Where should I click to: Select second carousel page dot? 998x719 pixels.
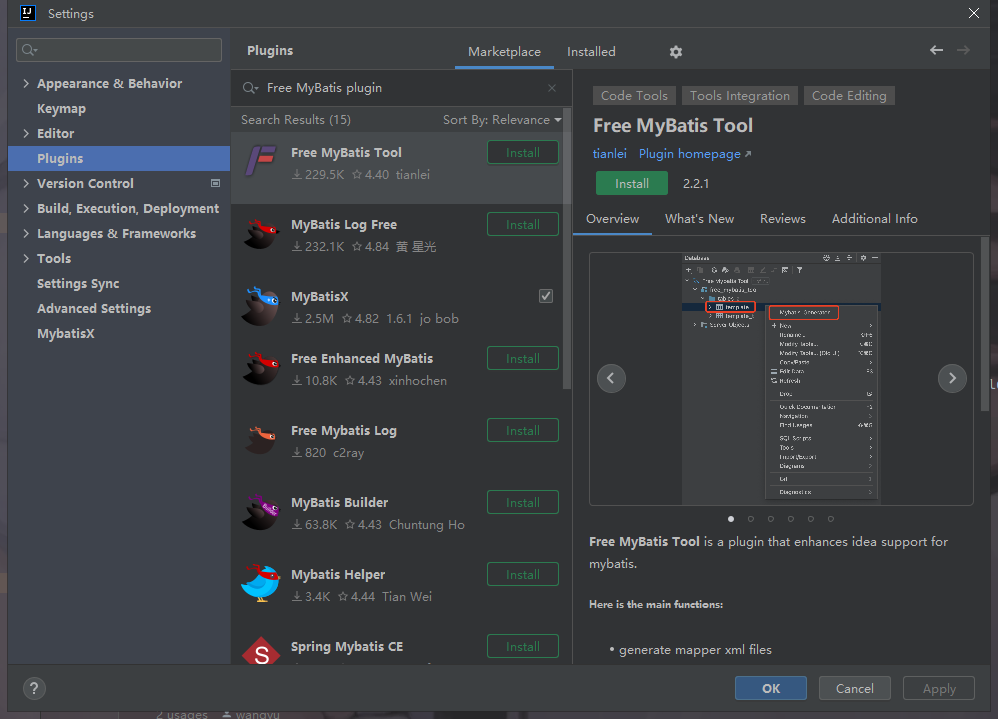coord(750,519)
